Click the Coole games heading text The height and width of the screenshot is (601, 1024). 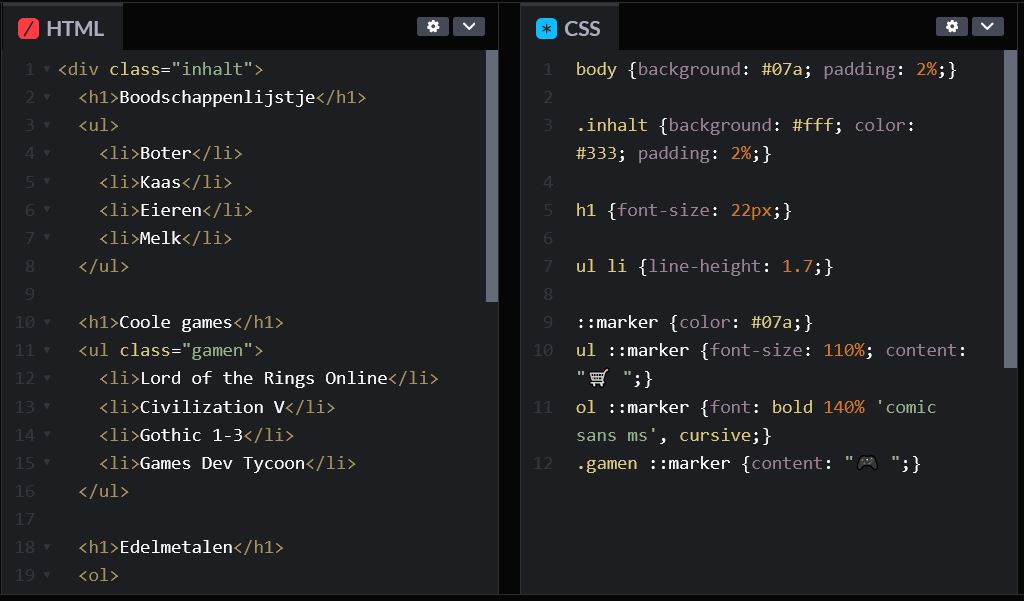pyautogui.click(x=176, y=322)
